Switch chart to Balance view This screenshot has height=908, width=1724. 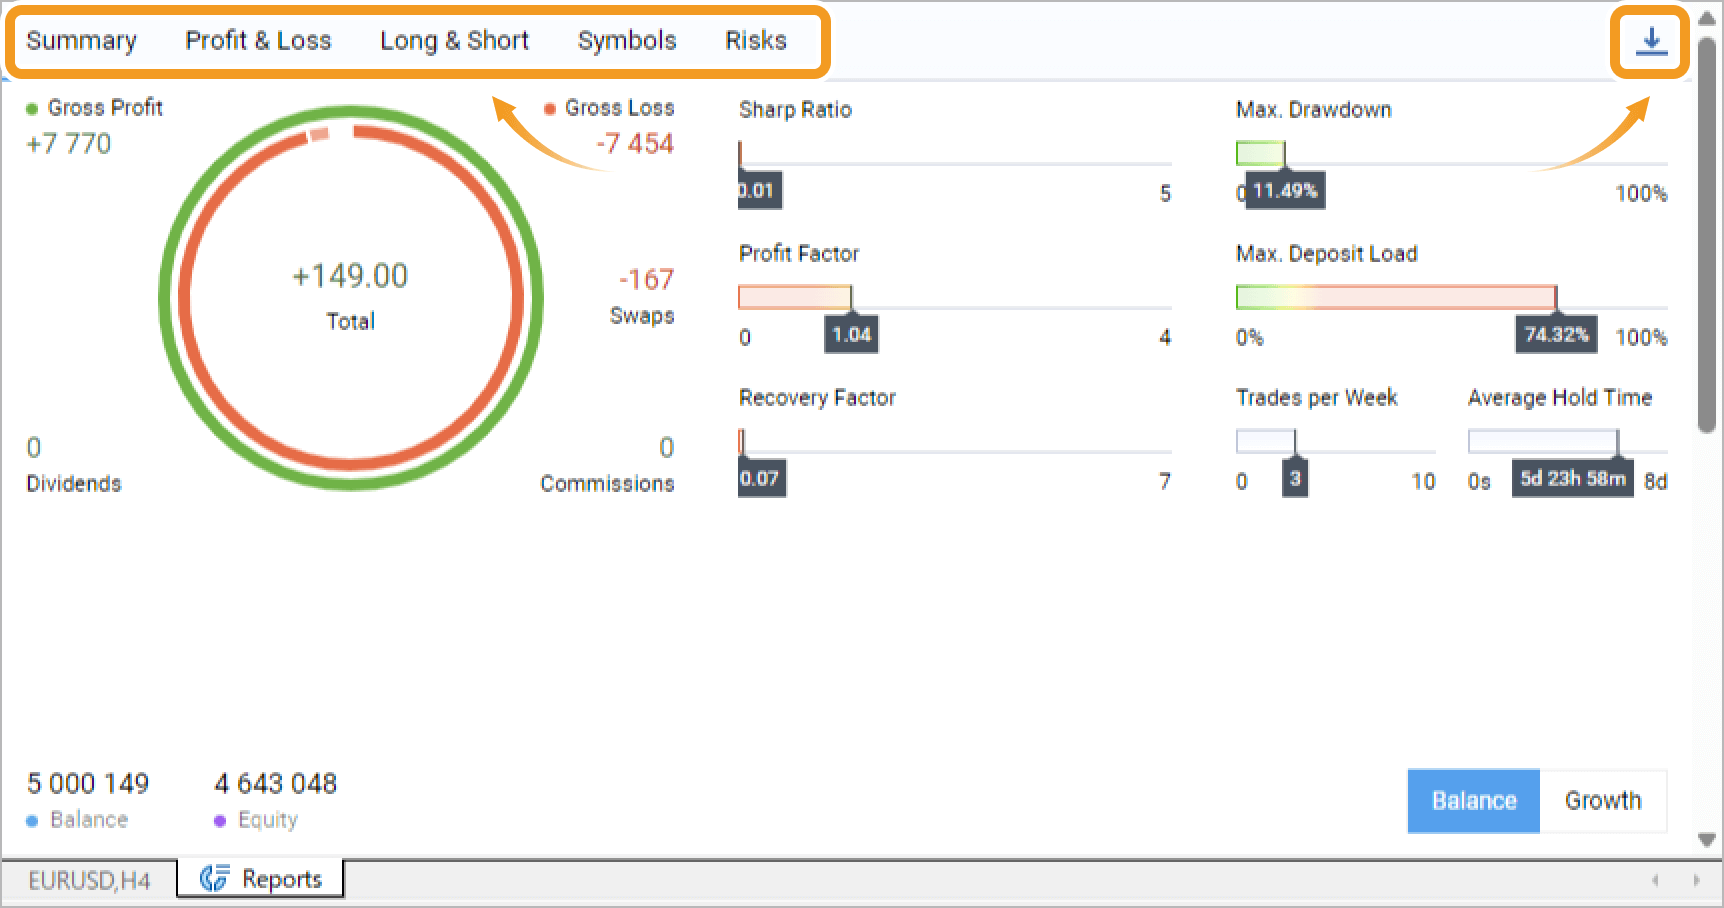pos(1474,801)
